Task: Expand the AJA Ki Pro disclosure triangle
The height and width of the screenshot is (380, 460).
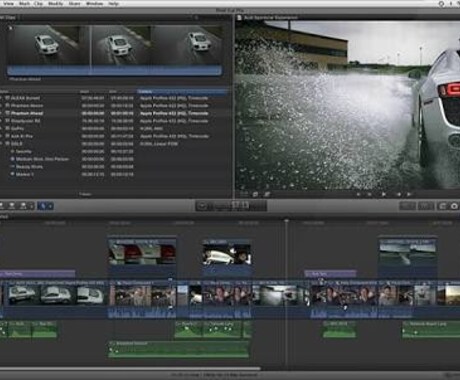Action: (1, 136)
